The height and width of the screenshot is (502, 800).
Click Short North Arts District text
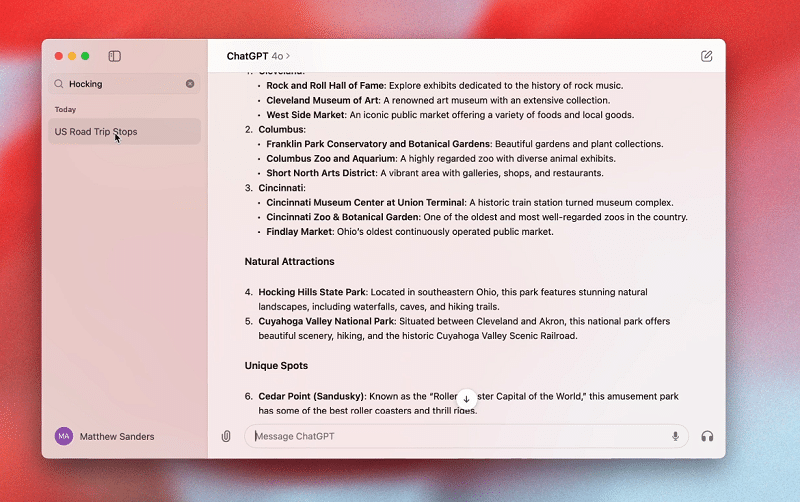[x=321, y=173]
